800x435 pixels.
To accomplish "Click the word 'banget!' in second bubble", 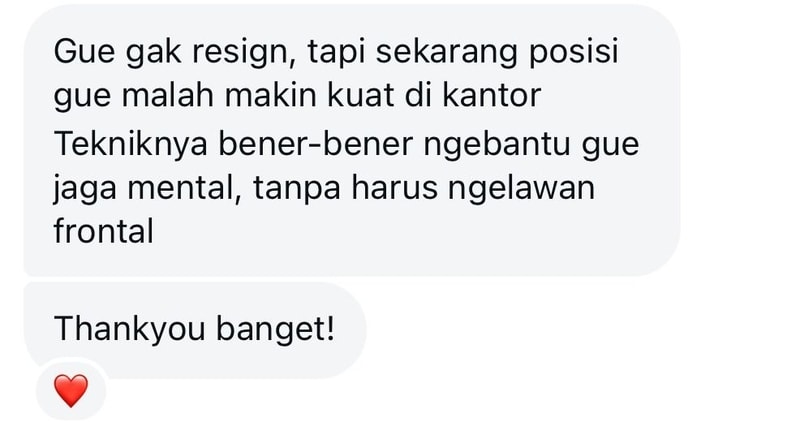I will tap(276, 329).
